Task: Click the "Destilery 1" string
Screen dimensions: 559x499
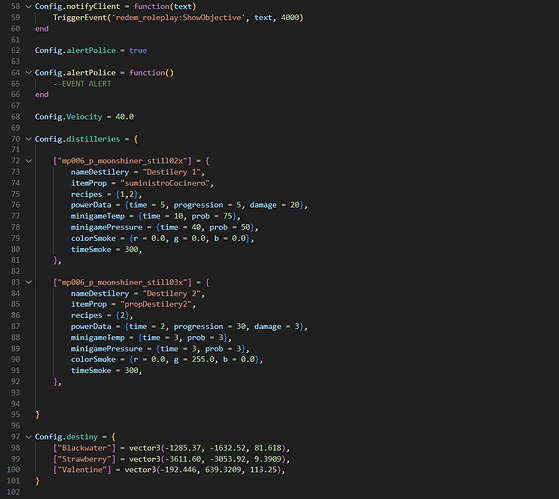Action: [172, 172]
